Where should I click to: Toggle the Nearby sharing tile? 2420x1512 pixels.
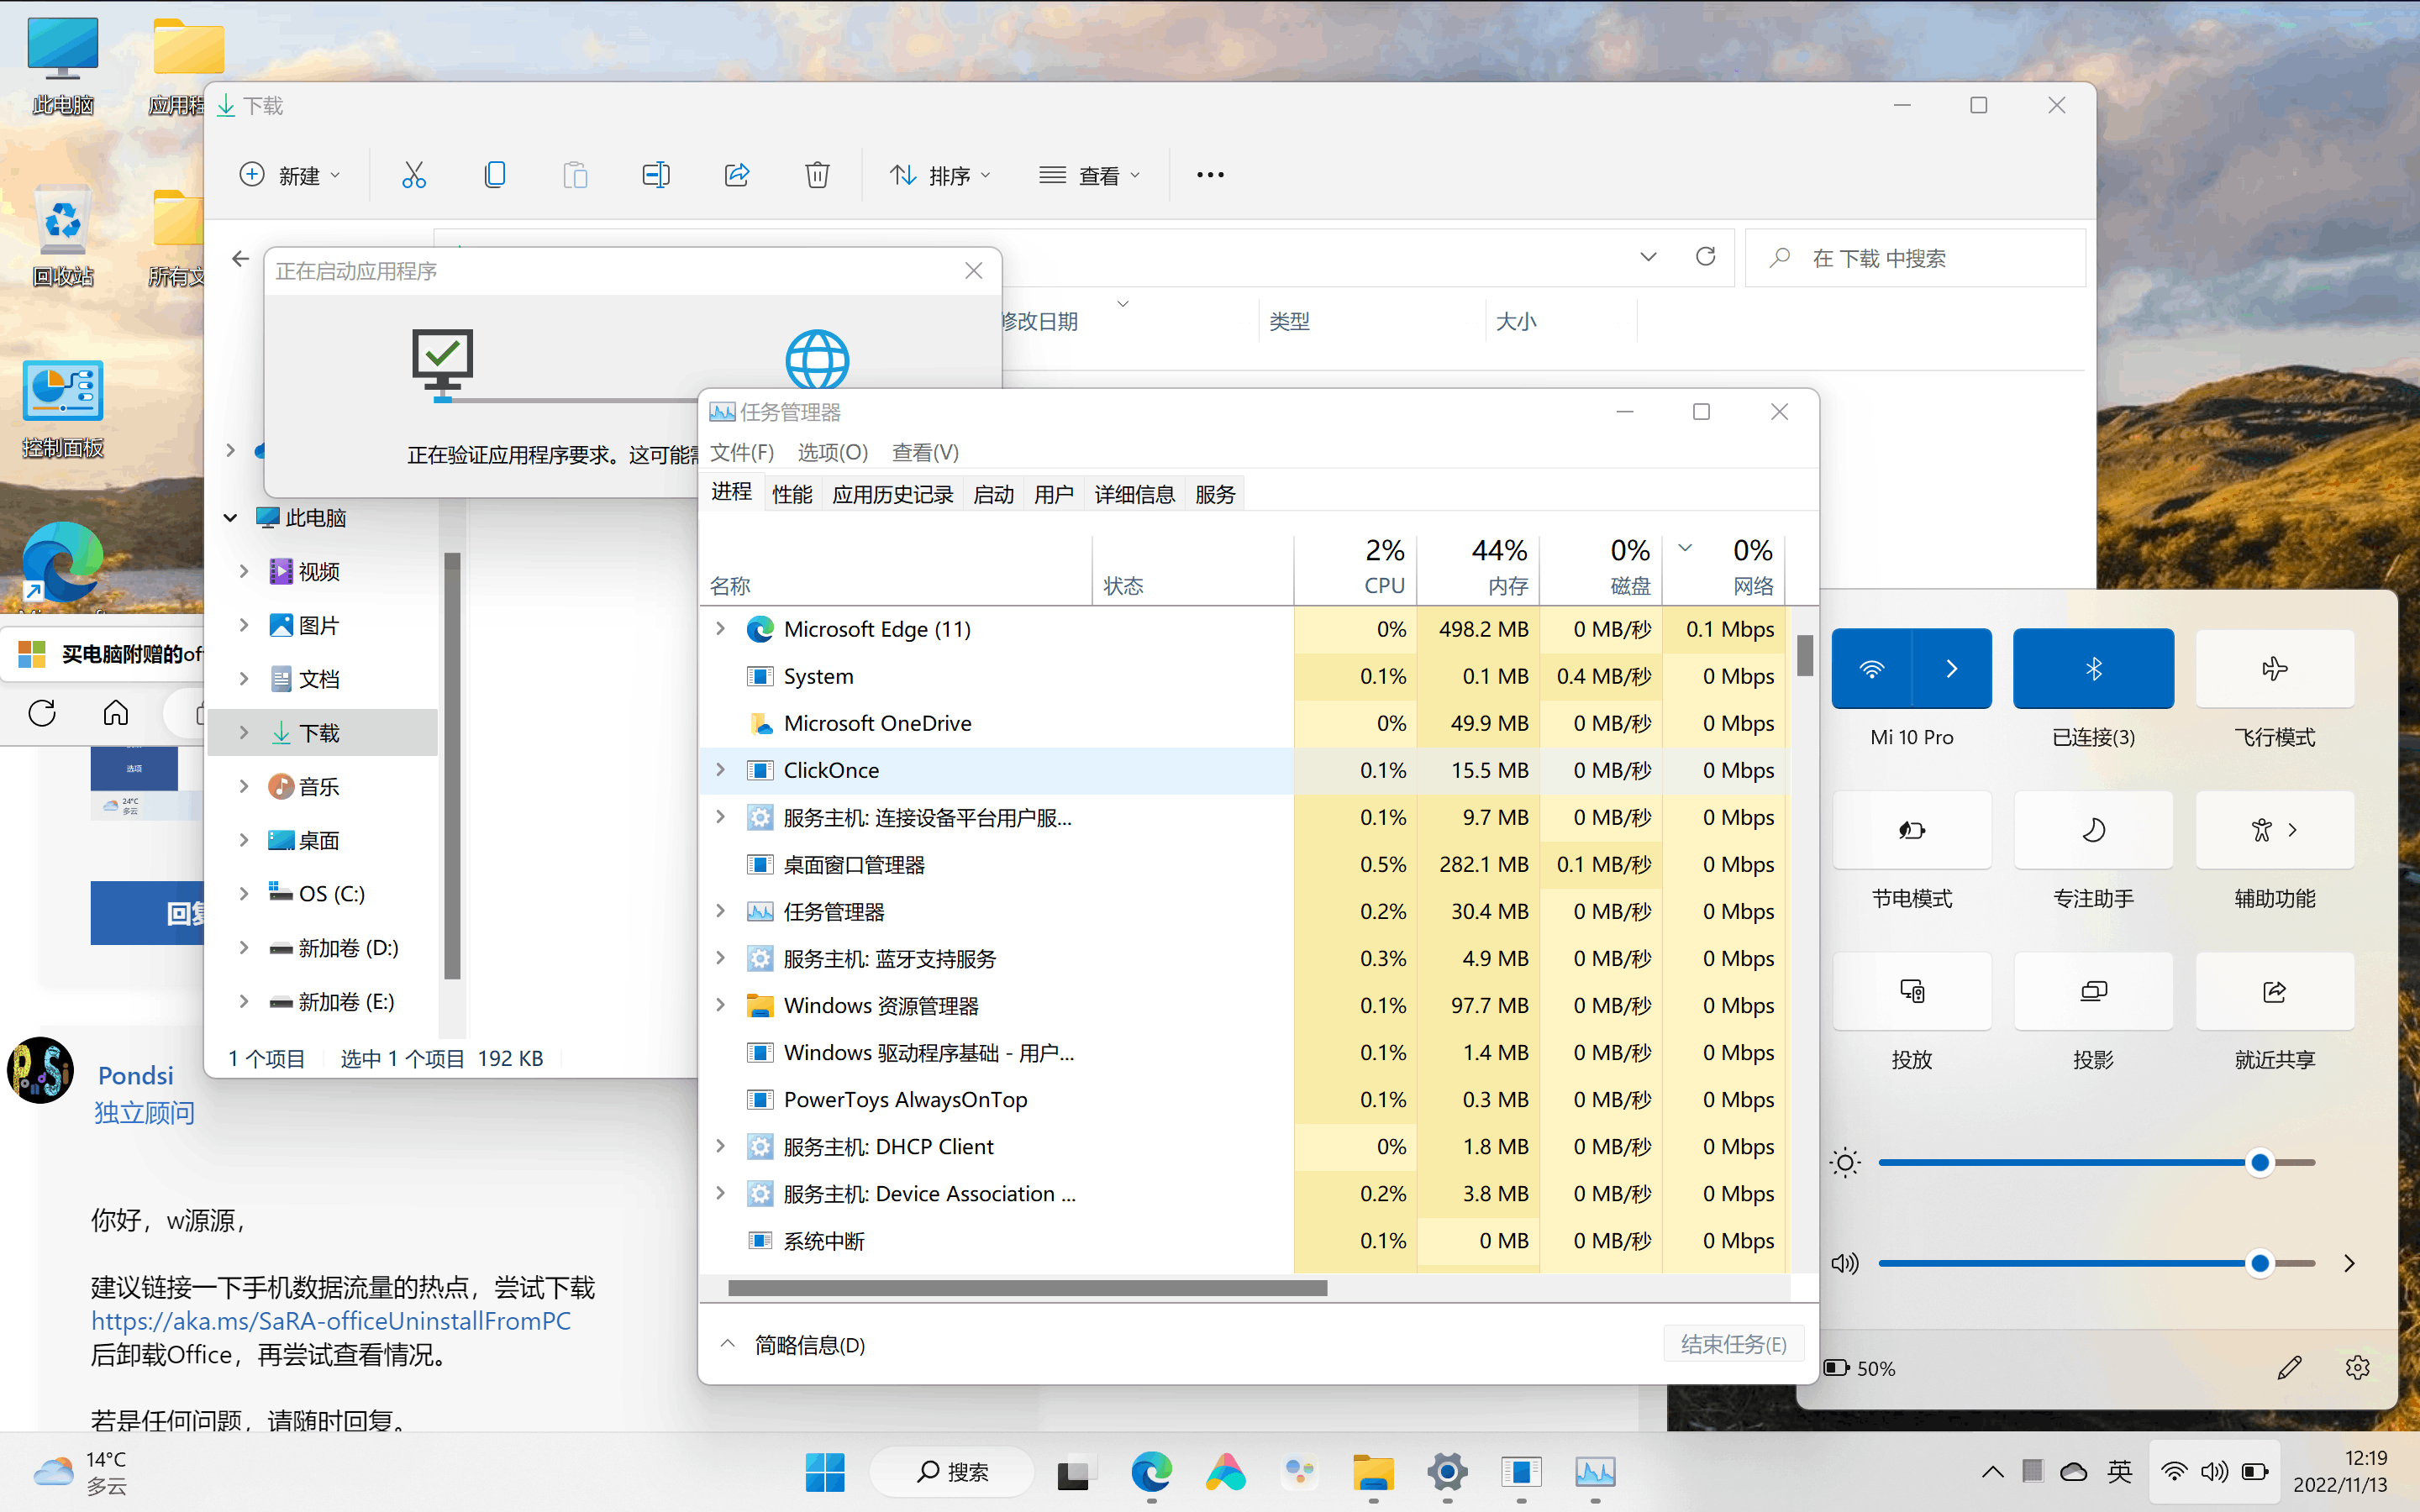pyautogui.click(x=2275, y=991)
